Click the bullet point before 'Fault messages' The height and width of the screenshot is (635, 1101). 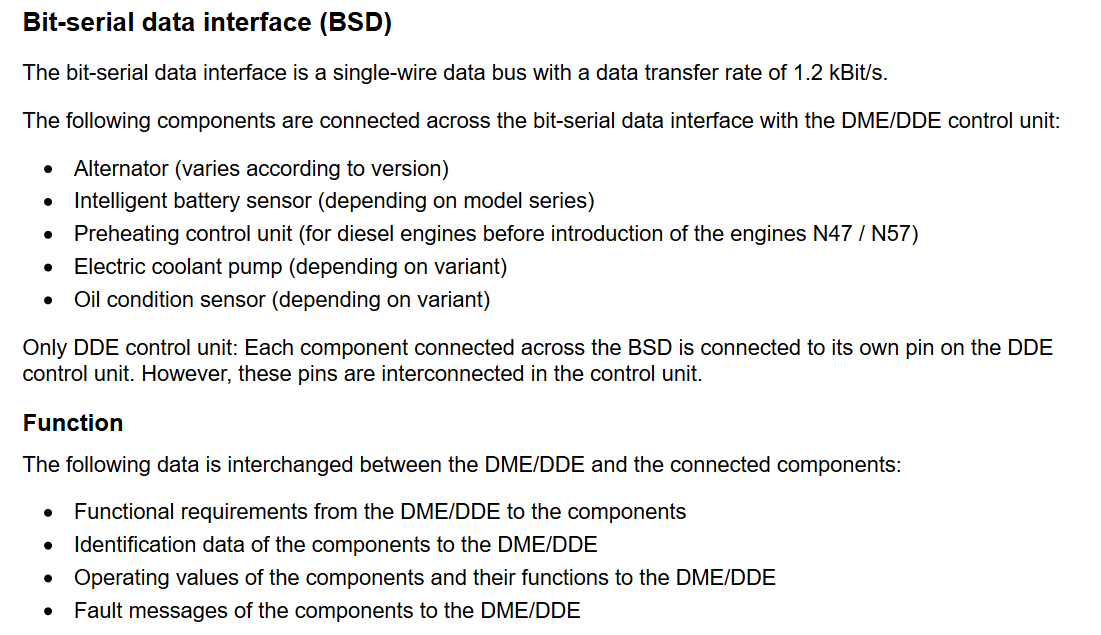point(48,611)
